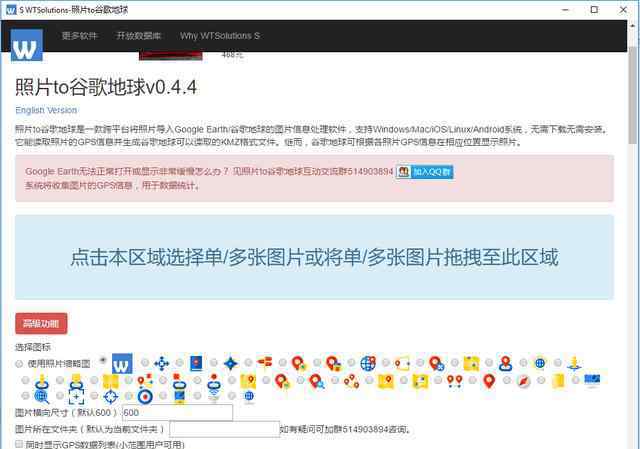Choose the wifi signal marker icon

[x=214, y=396]
